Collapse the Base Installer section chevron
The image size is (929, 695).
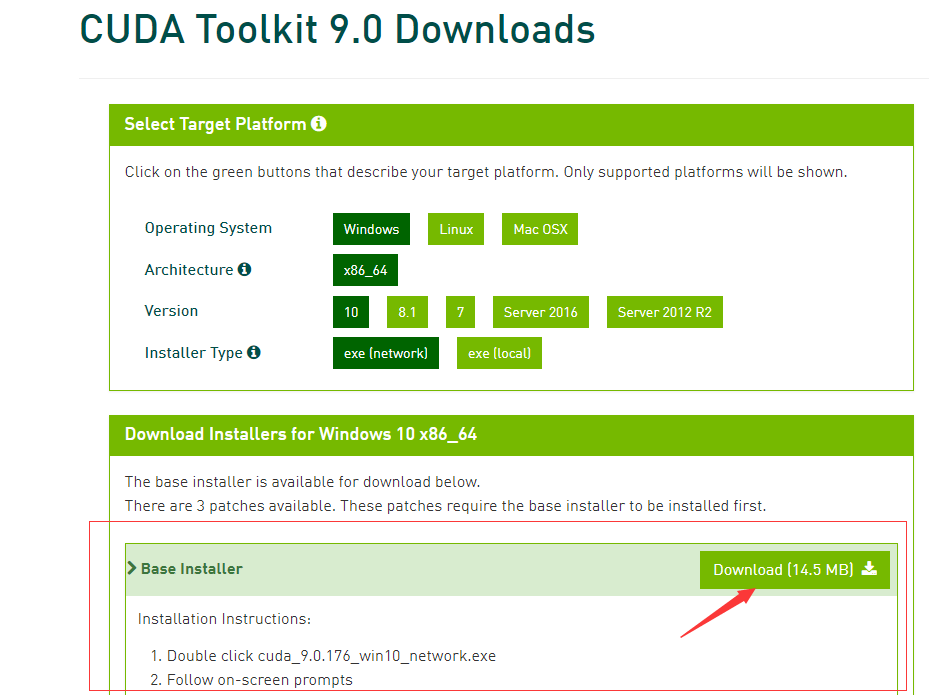[132, 568]
